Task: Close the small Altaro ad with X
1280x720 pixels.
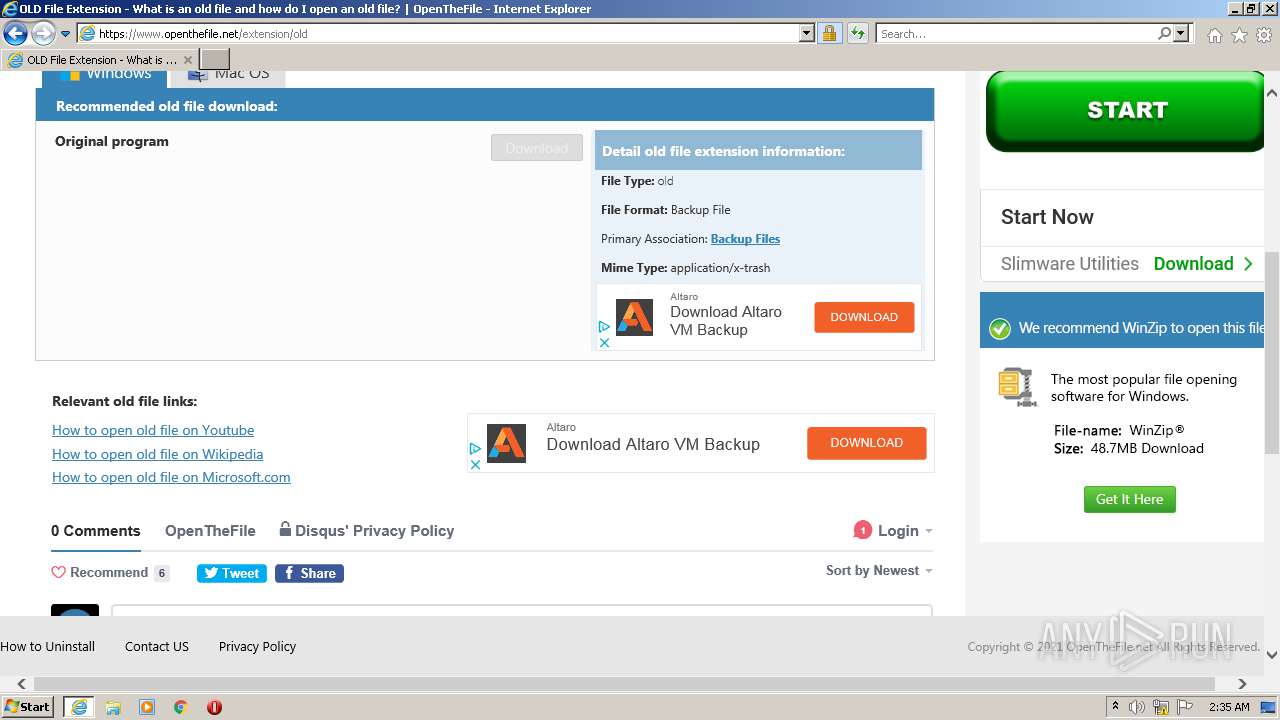Action: (x=604, y=342)
